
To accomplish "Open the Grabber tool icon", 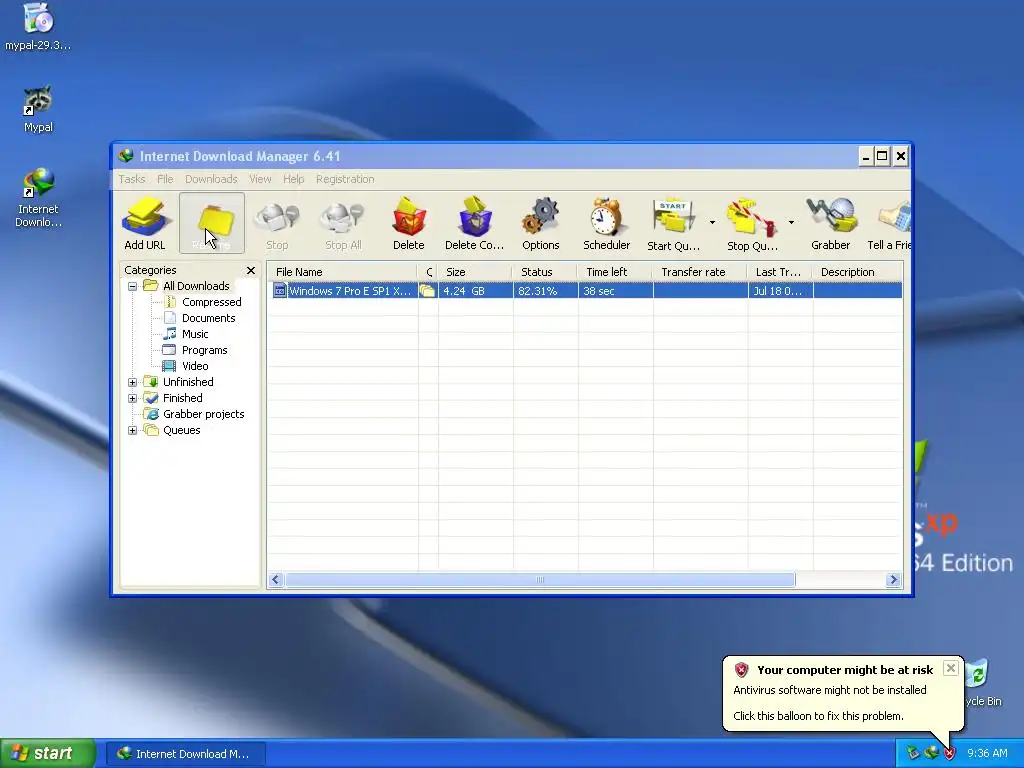I will pos(831,223).
